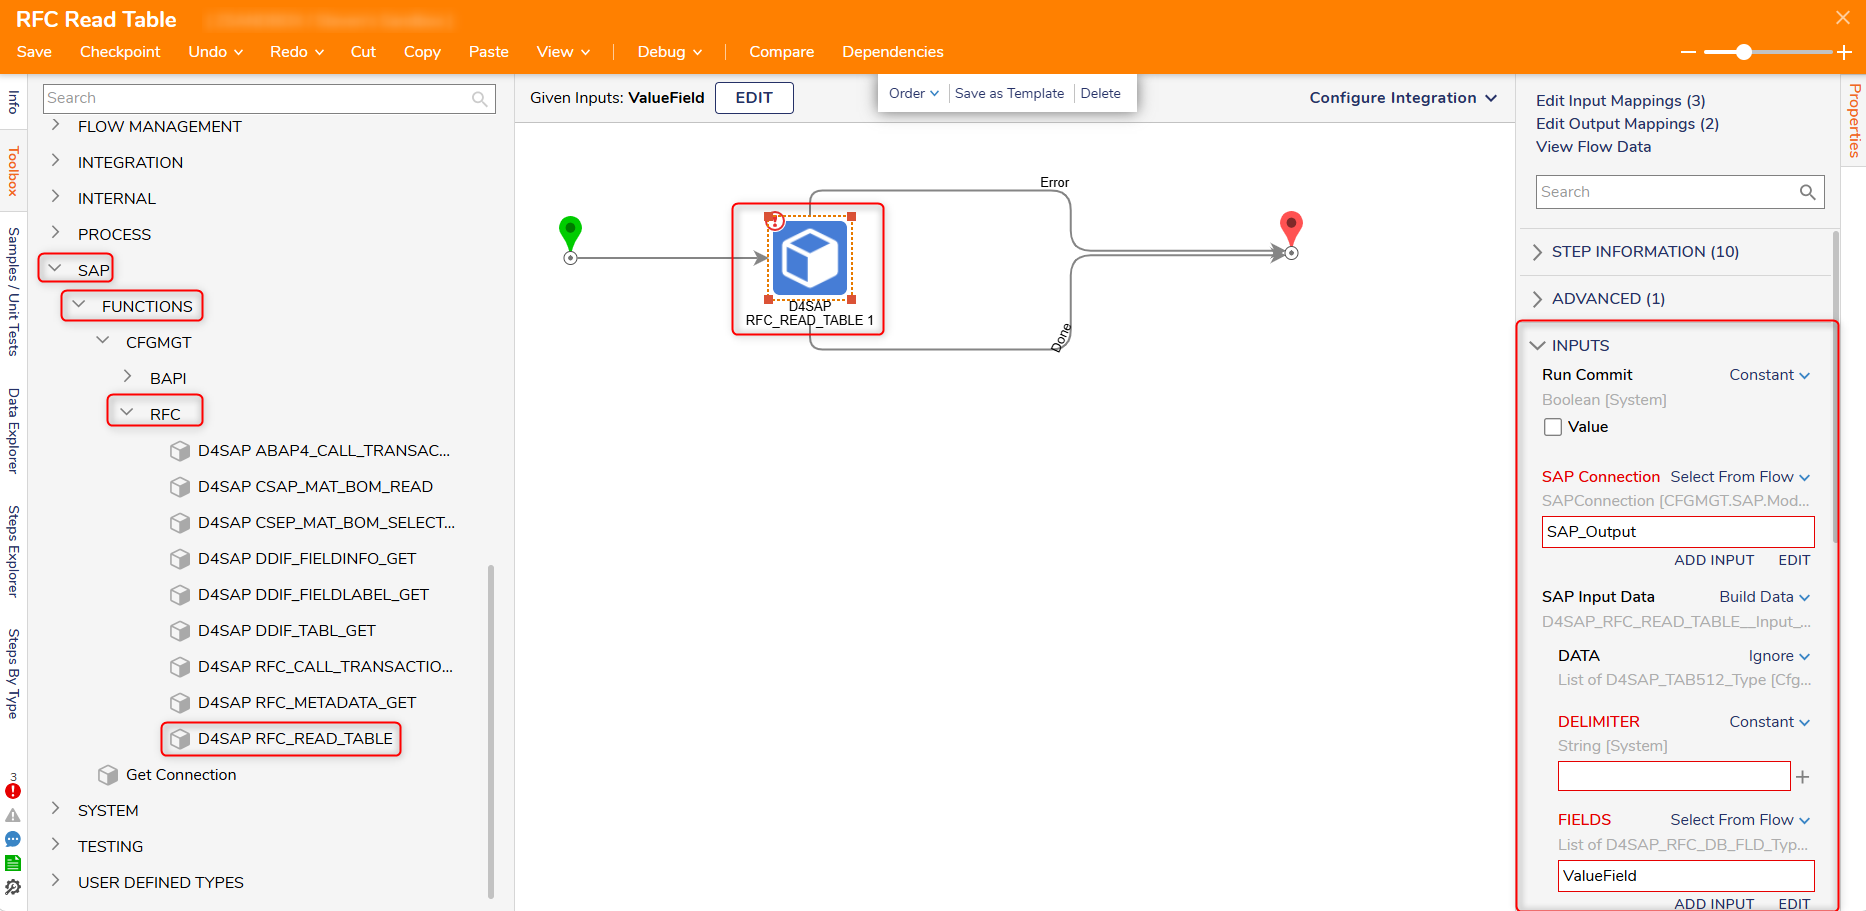Expand INTEGRATION category
The height and width of the screenshot is (911, 1866).
pos(56,161)
